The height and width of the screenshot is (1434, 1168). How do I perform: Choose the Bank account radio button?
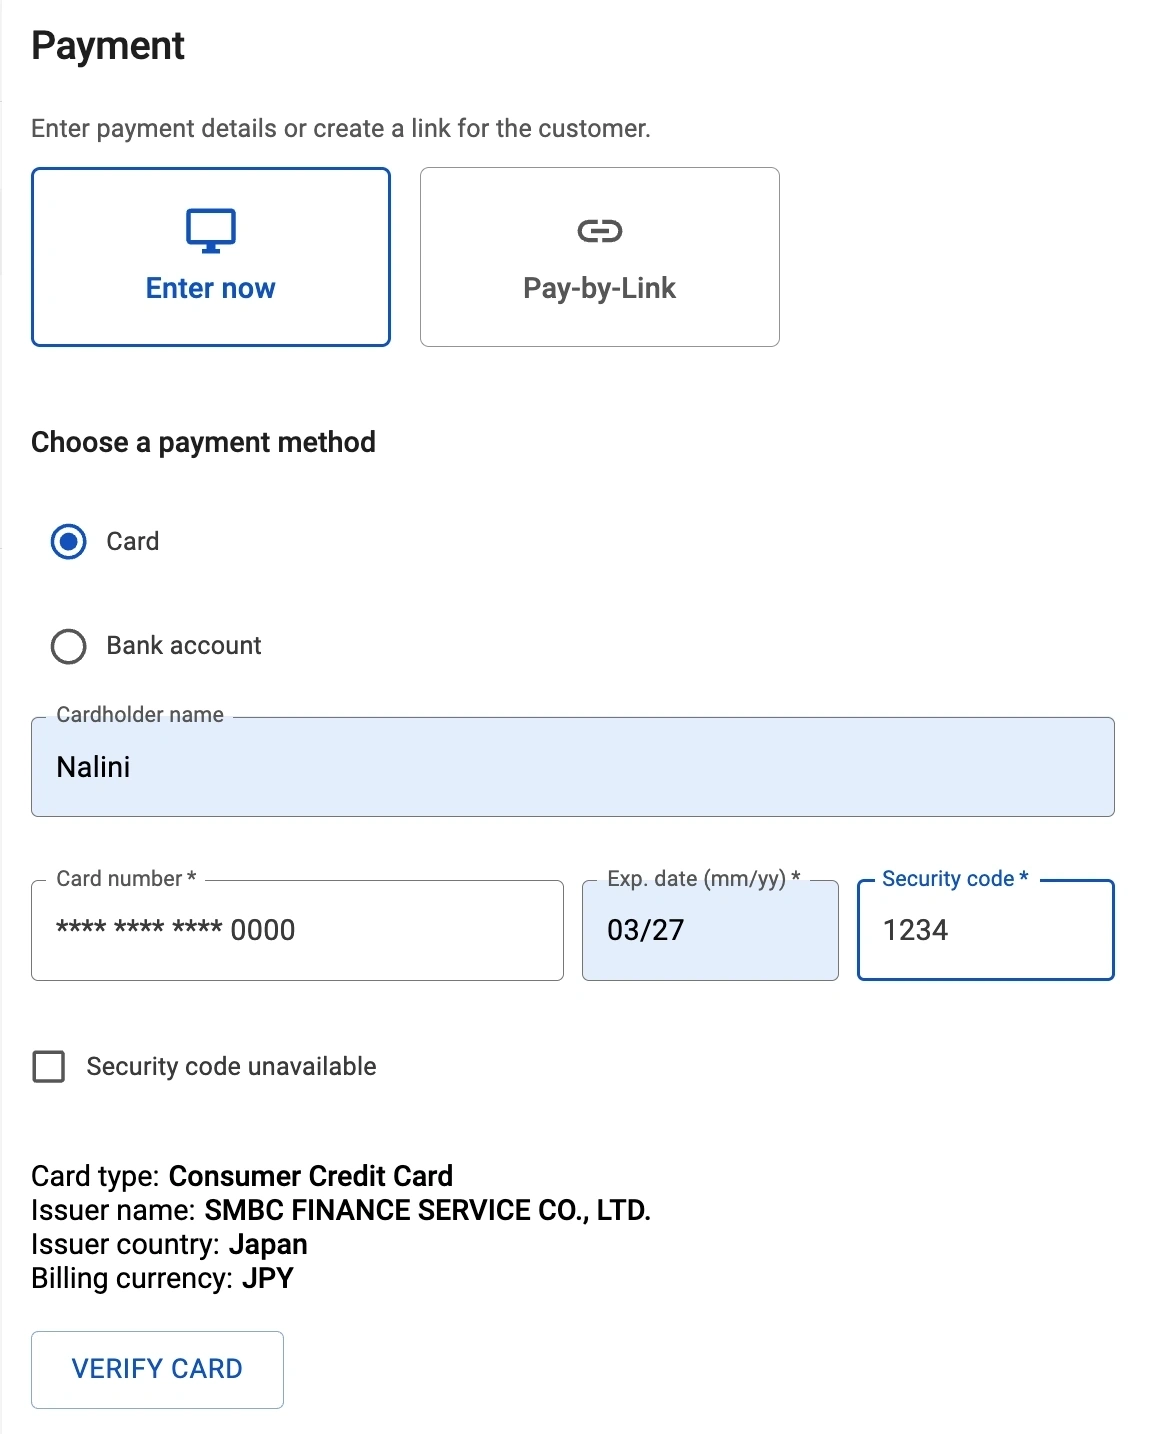click(x=68, y=646)
